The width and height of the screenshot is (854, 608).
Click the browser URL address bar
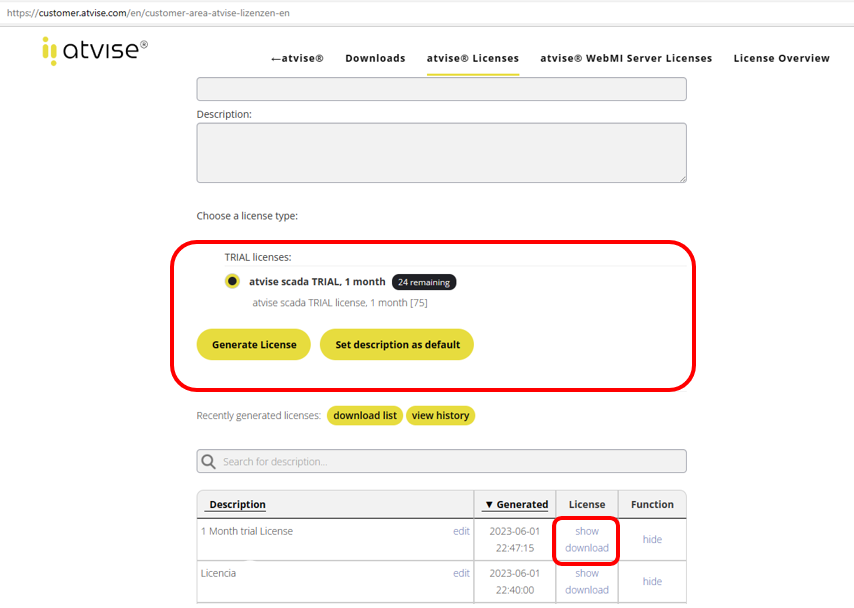tap(427, 13)
